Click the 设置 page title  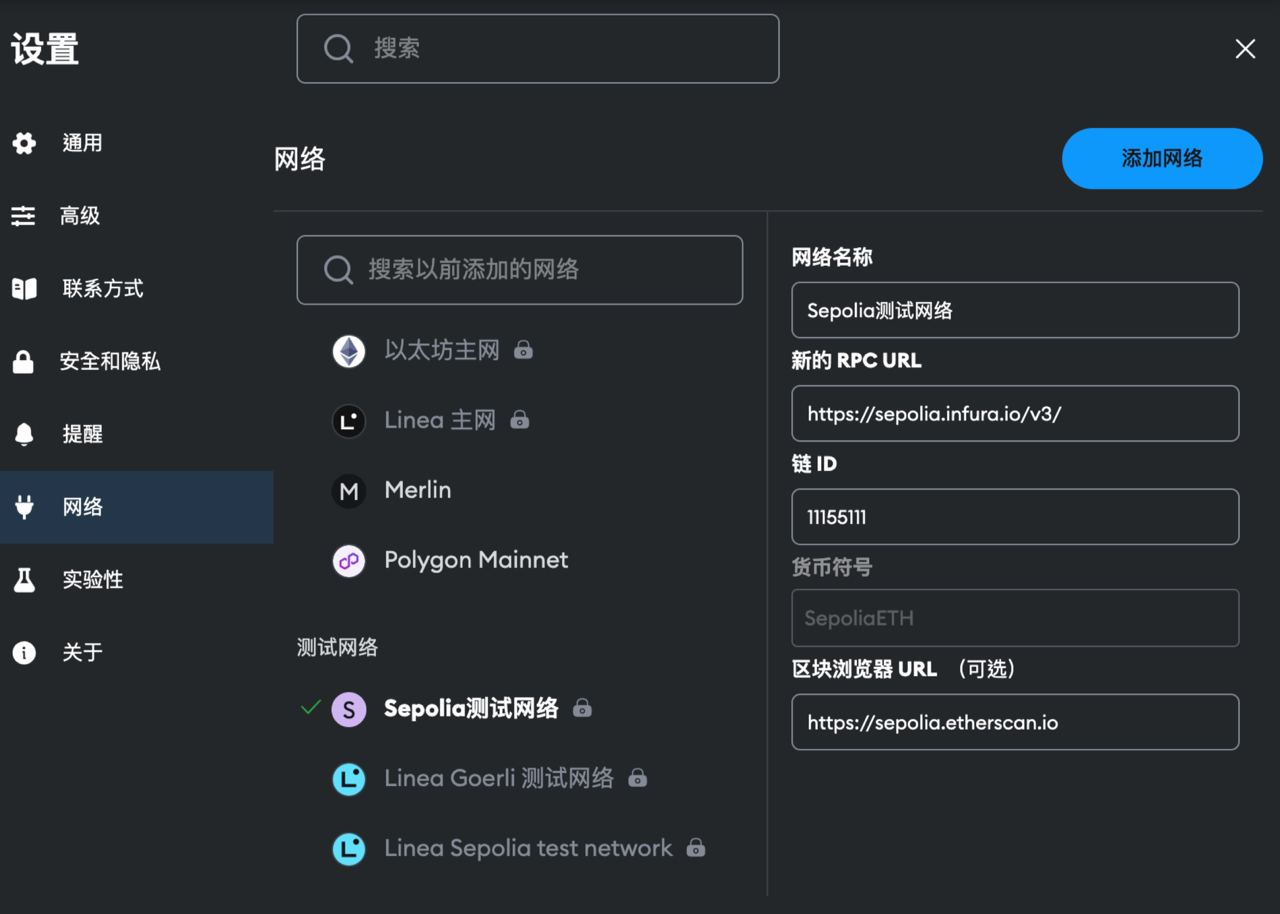pos(45,48)
